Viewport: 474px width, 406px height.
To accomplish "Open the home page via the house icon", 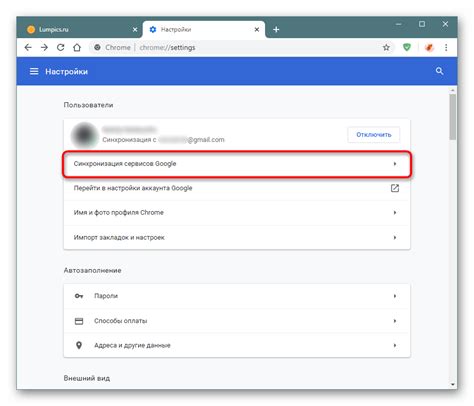I will 77,48.
